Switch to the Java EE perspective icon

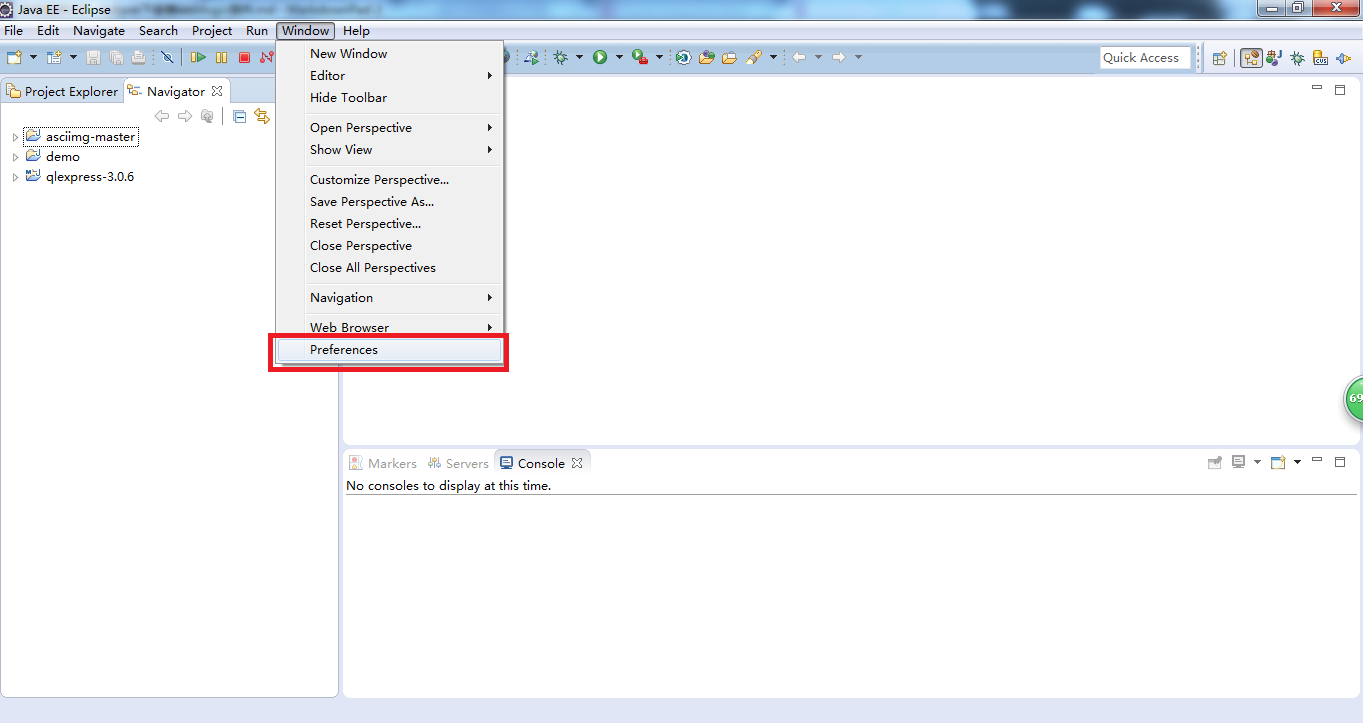[1250, 57]
